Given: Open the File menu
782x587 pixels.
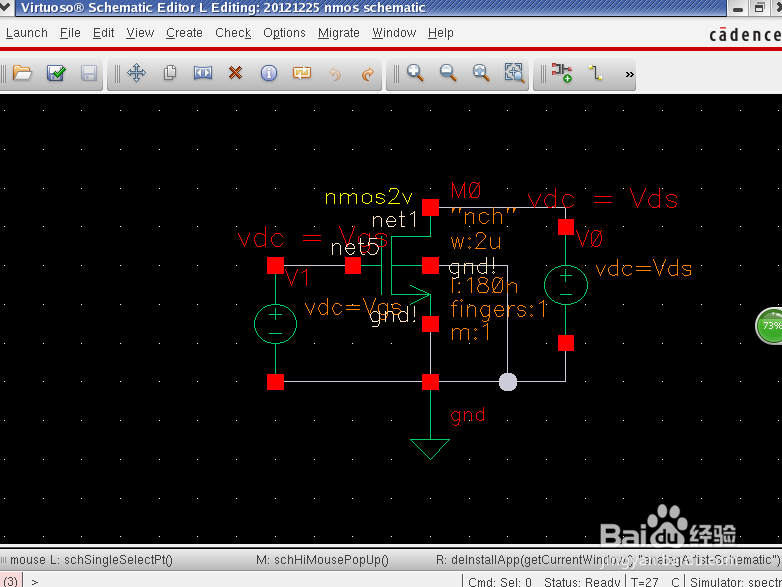Looking at the screenshot, I should pos(70,33).
